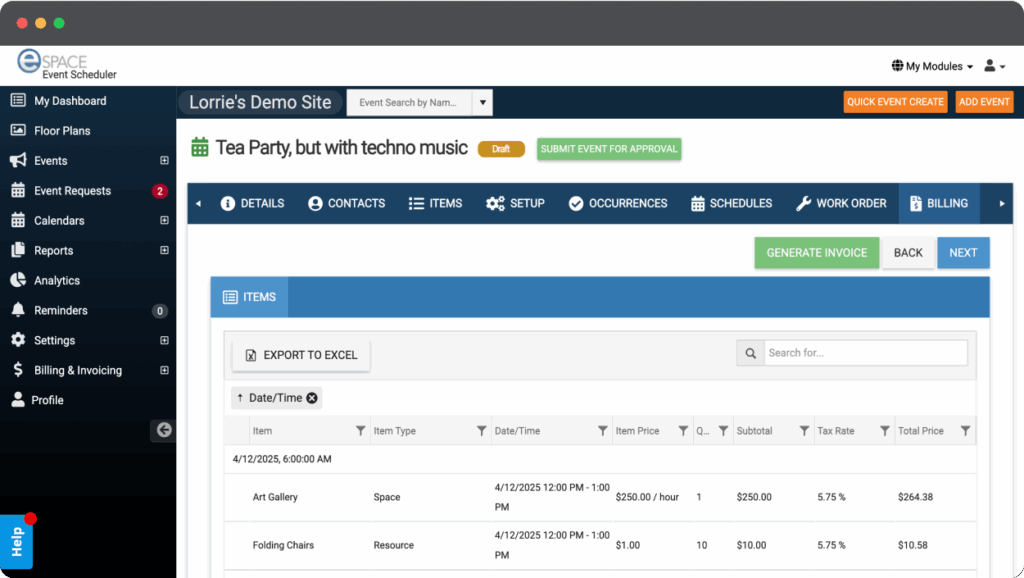Export items to Excel
The image size is (1024, 578).
pos(301,355)
